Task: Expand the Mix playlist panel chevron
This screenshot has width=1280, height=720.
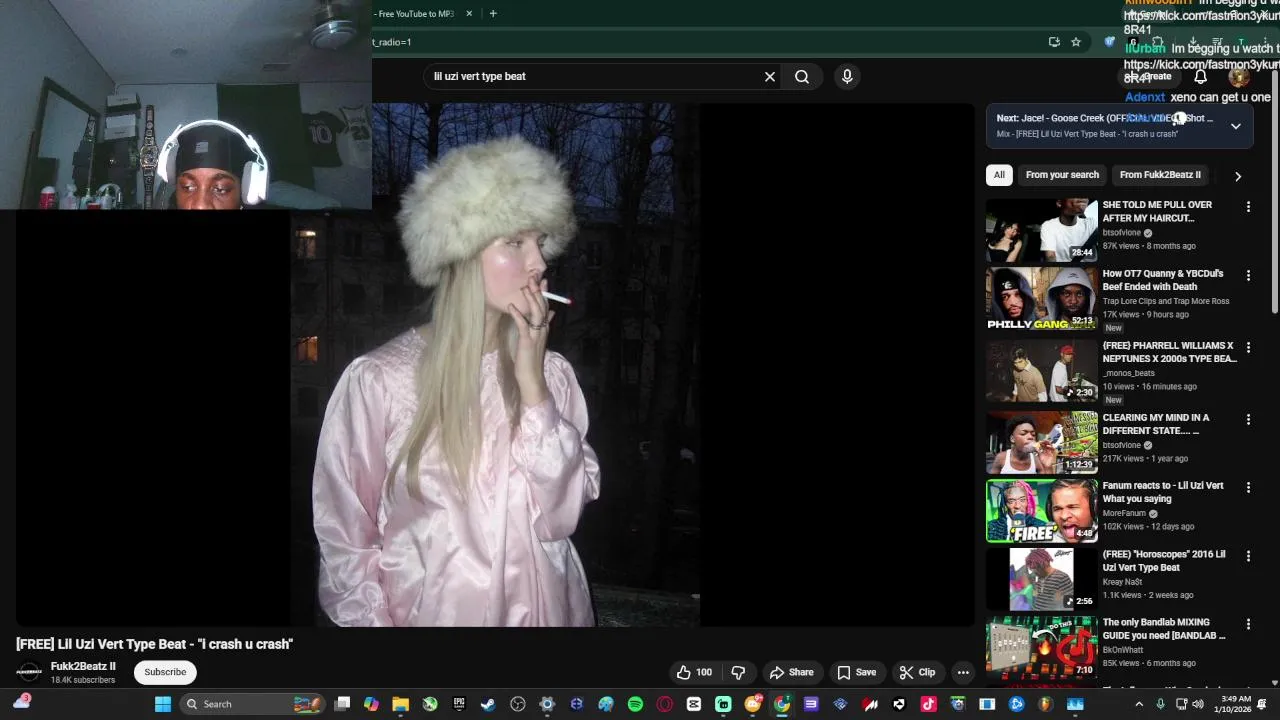Action: [x=1236, y=126]
